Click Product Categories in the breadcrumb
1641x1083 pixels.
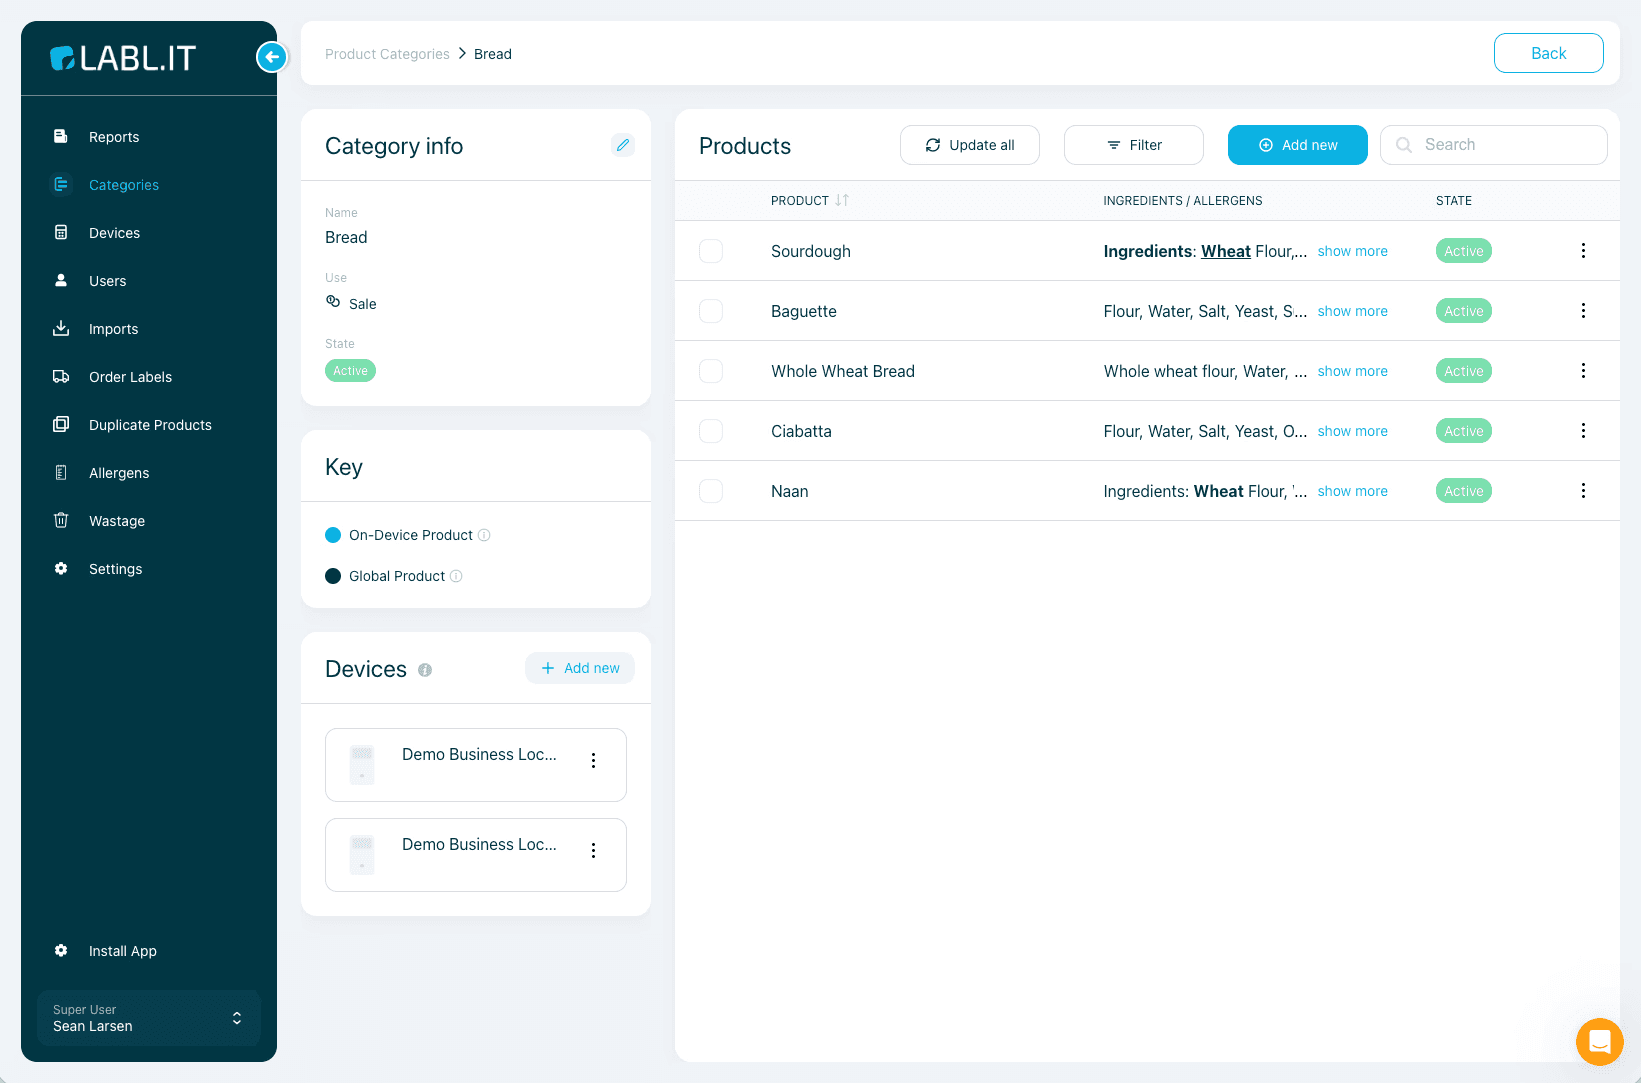pyautogui.click(x=387, y=53)
